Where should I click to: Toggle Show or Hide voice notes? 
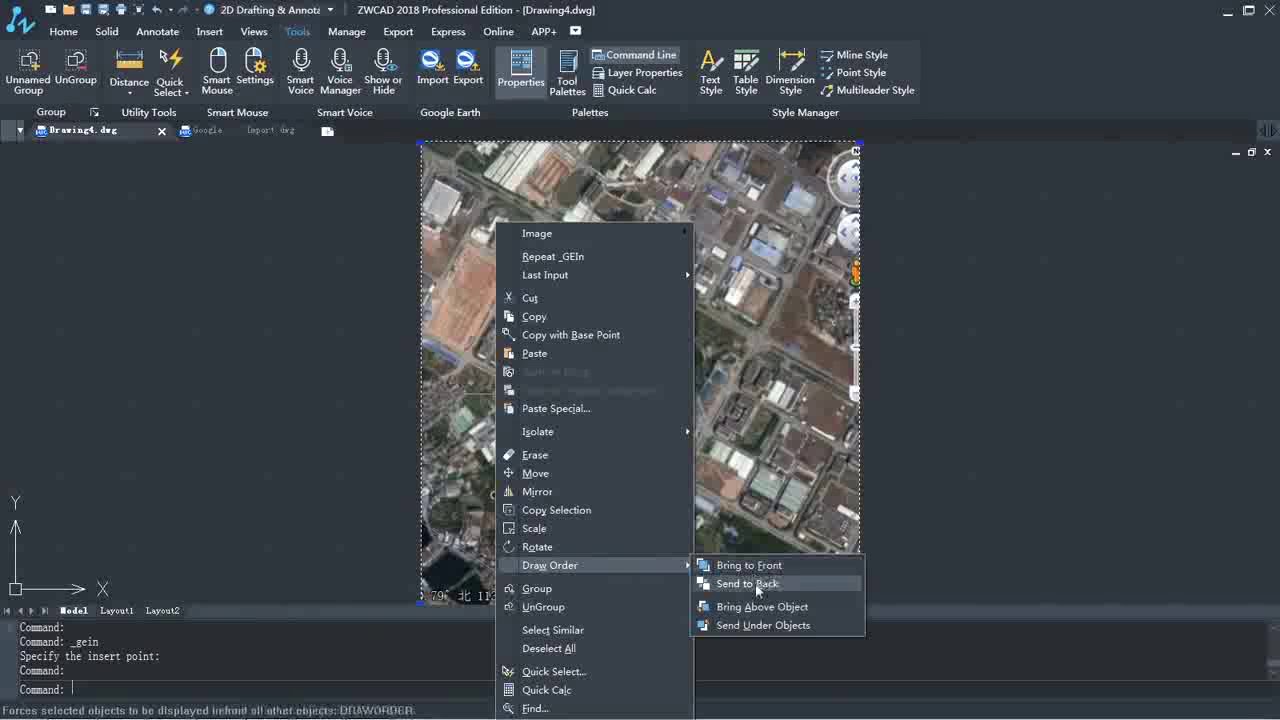(383, 72)
